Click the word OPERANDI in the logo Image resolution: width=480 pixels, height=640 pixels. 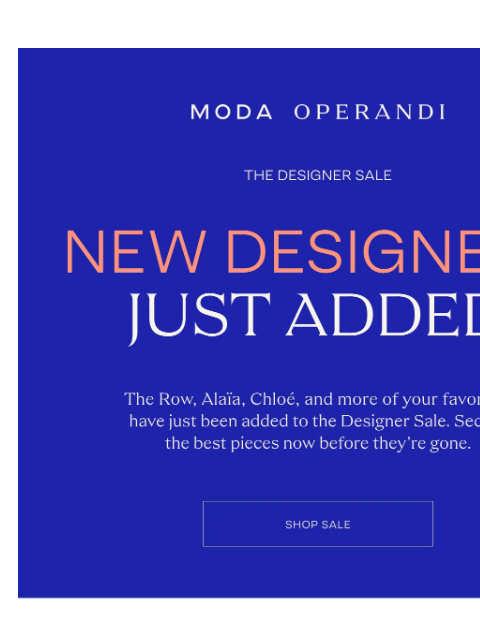(x=370, y=112)
